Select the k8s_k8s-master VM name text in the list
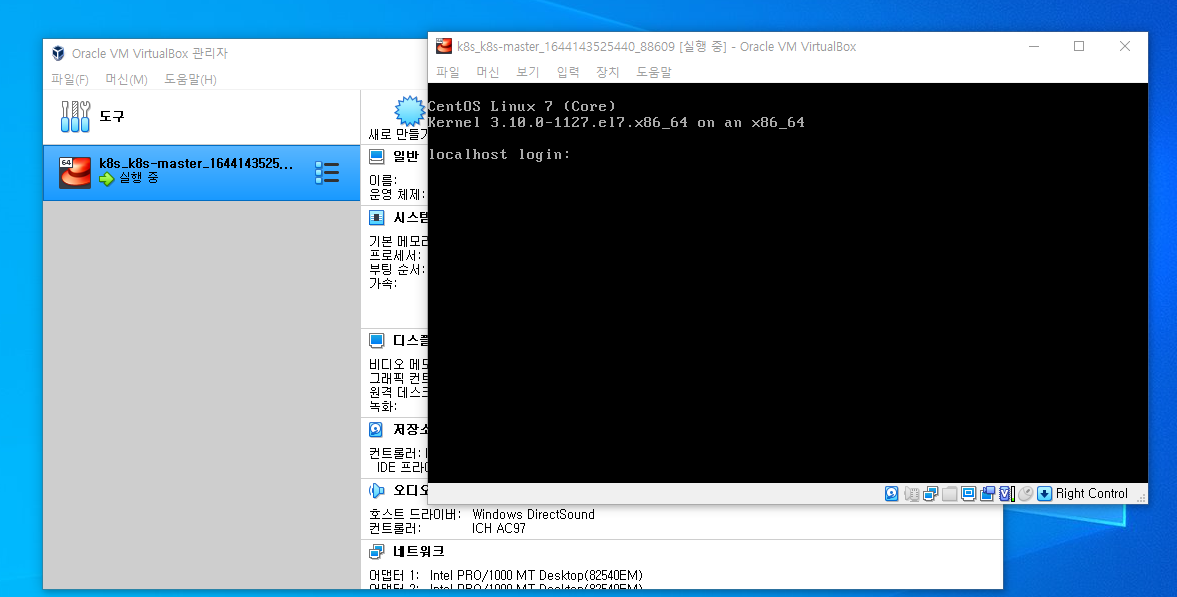1177x597 pixels. coord(196,164)
